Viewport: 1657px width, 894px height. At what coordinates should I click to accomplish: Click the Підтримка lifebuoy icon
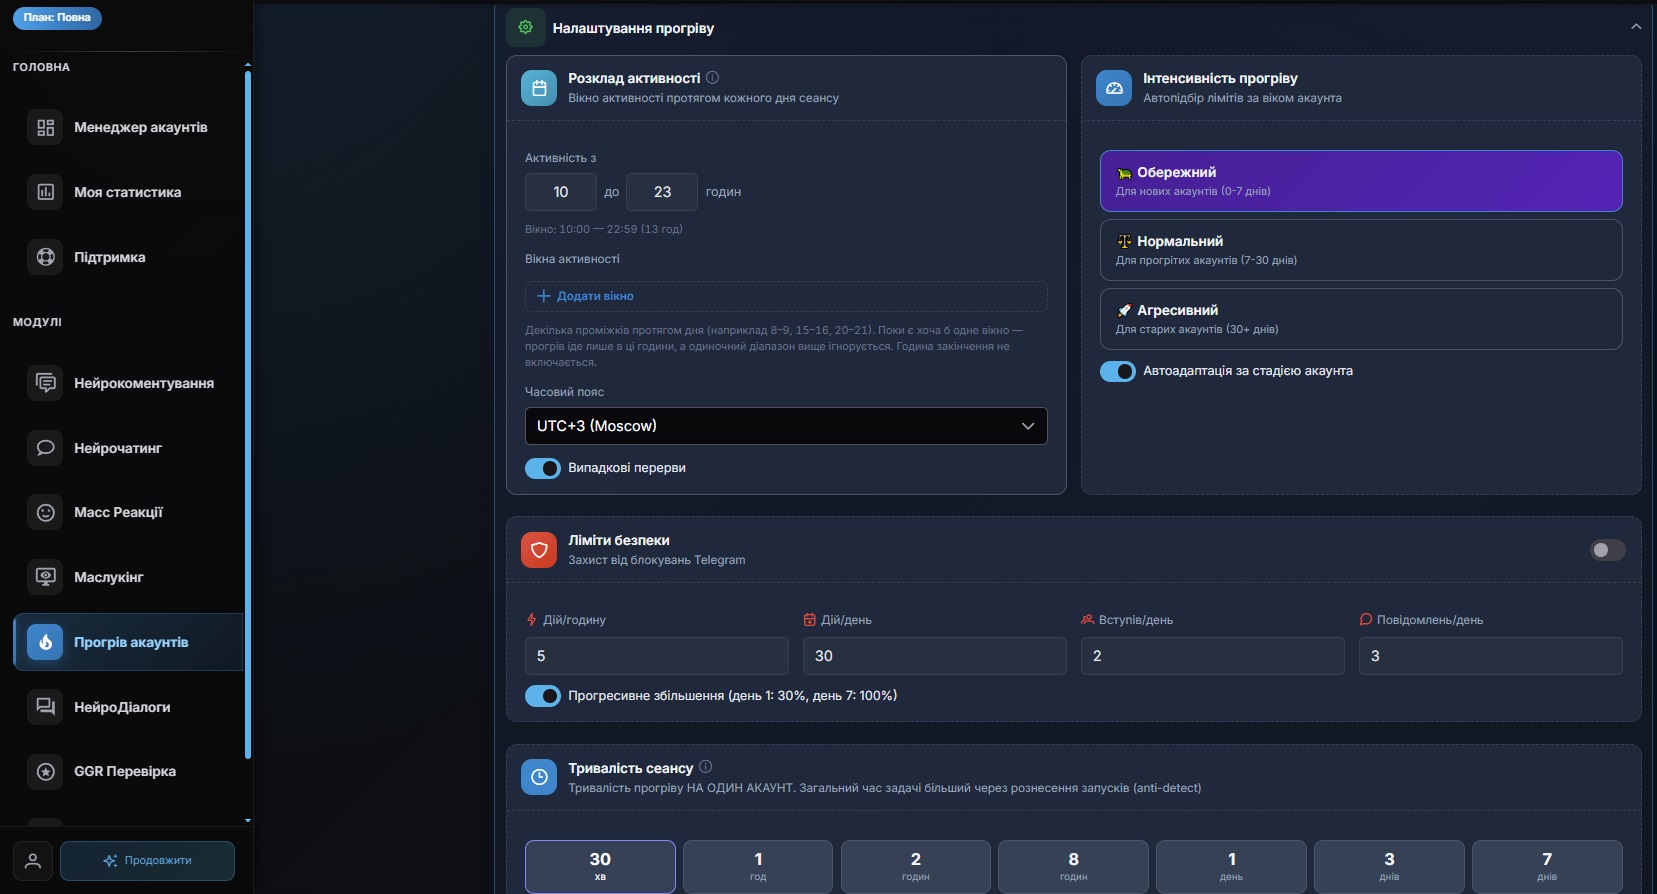[45, 257]
